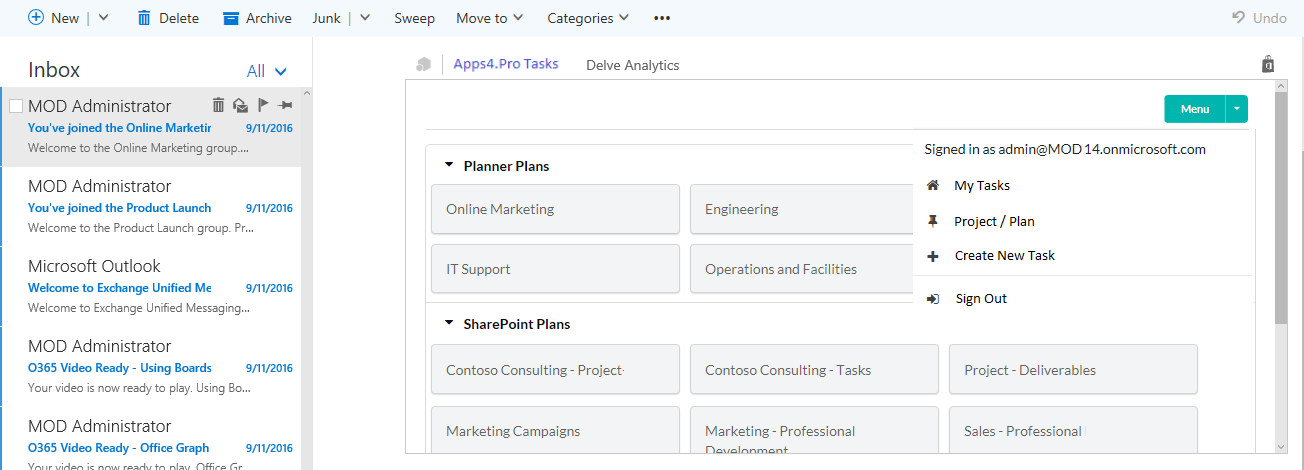The image size is (1304, 470).
Task: Open the more actions ellipsis menu
Action: 662,18
